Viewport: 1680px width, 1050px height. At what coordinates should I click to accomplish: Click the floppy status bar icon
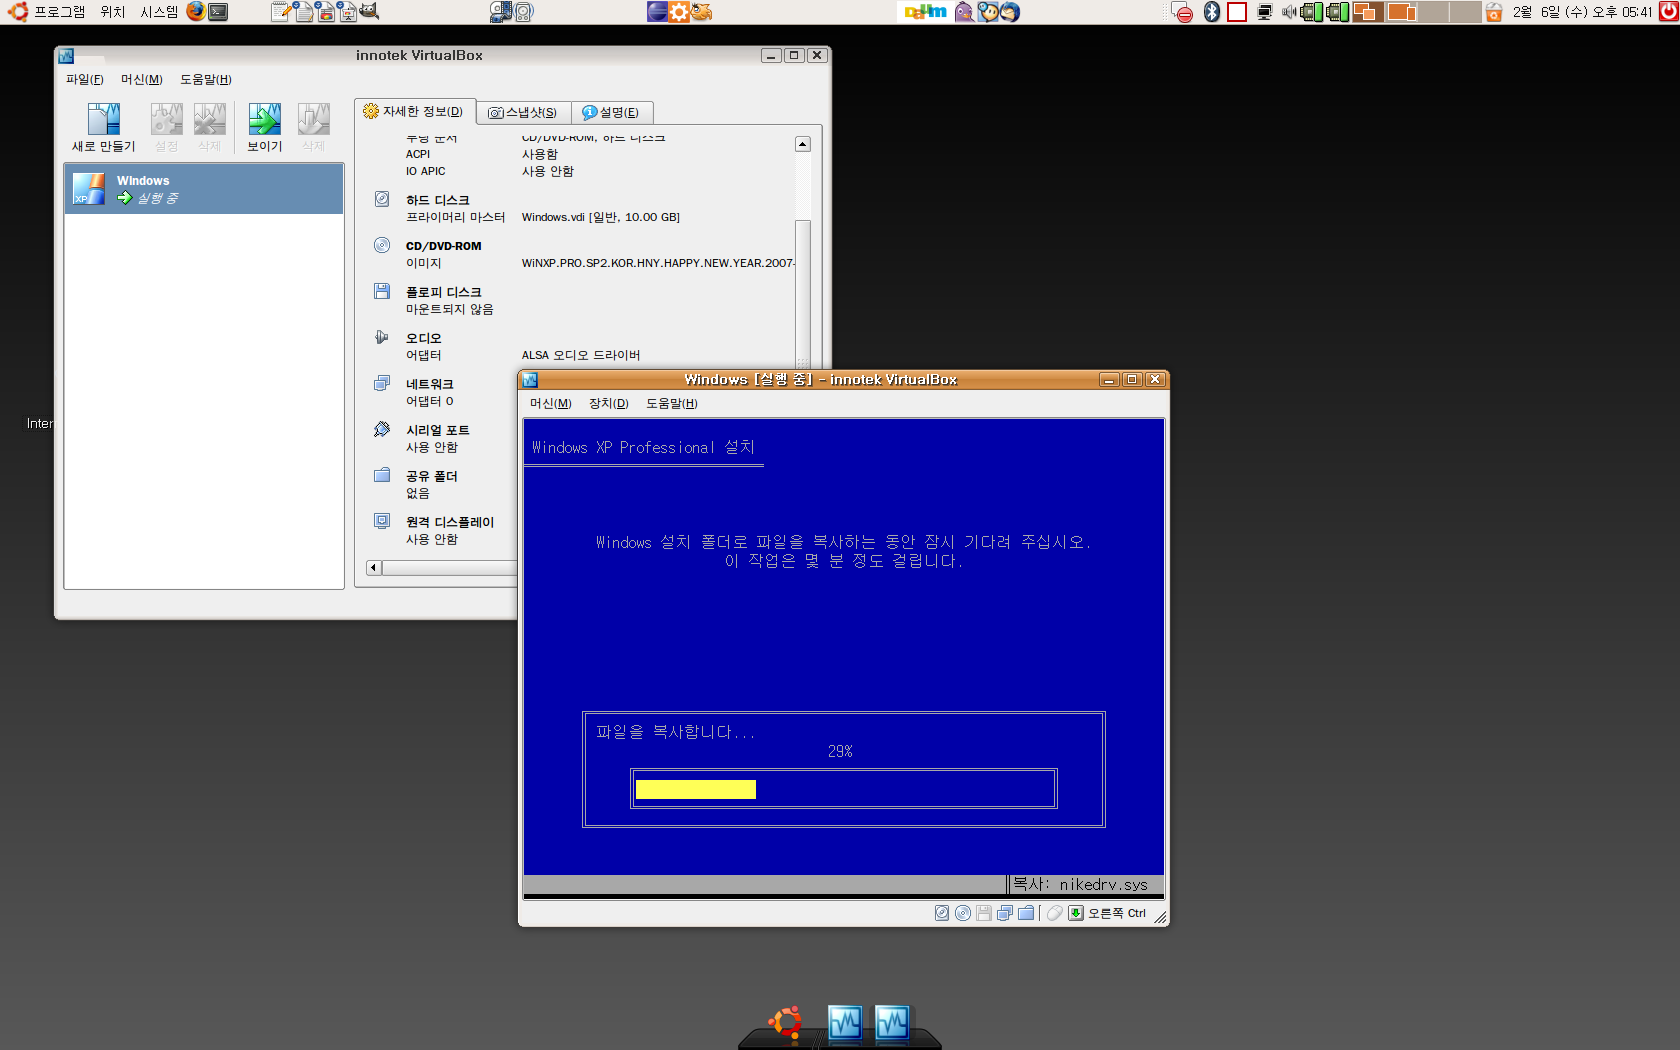click(x=984, y=913)
